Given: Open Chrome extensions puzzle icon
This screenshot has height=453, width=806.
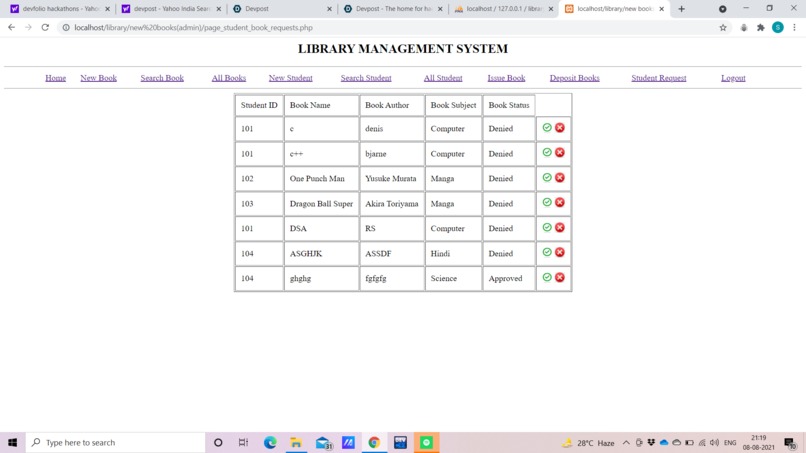Looking at the screenshot, I should [x=761, y=28].
